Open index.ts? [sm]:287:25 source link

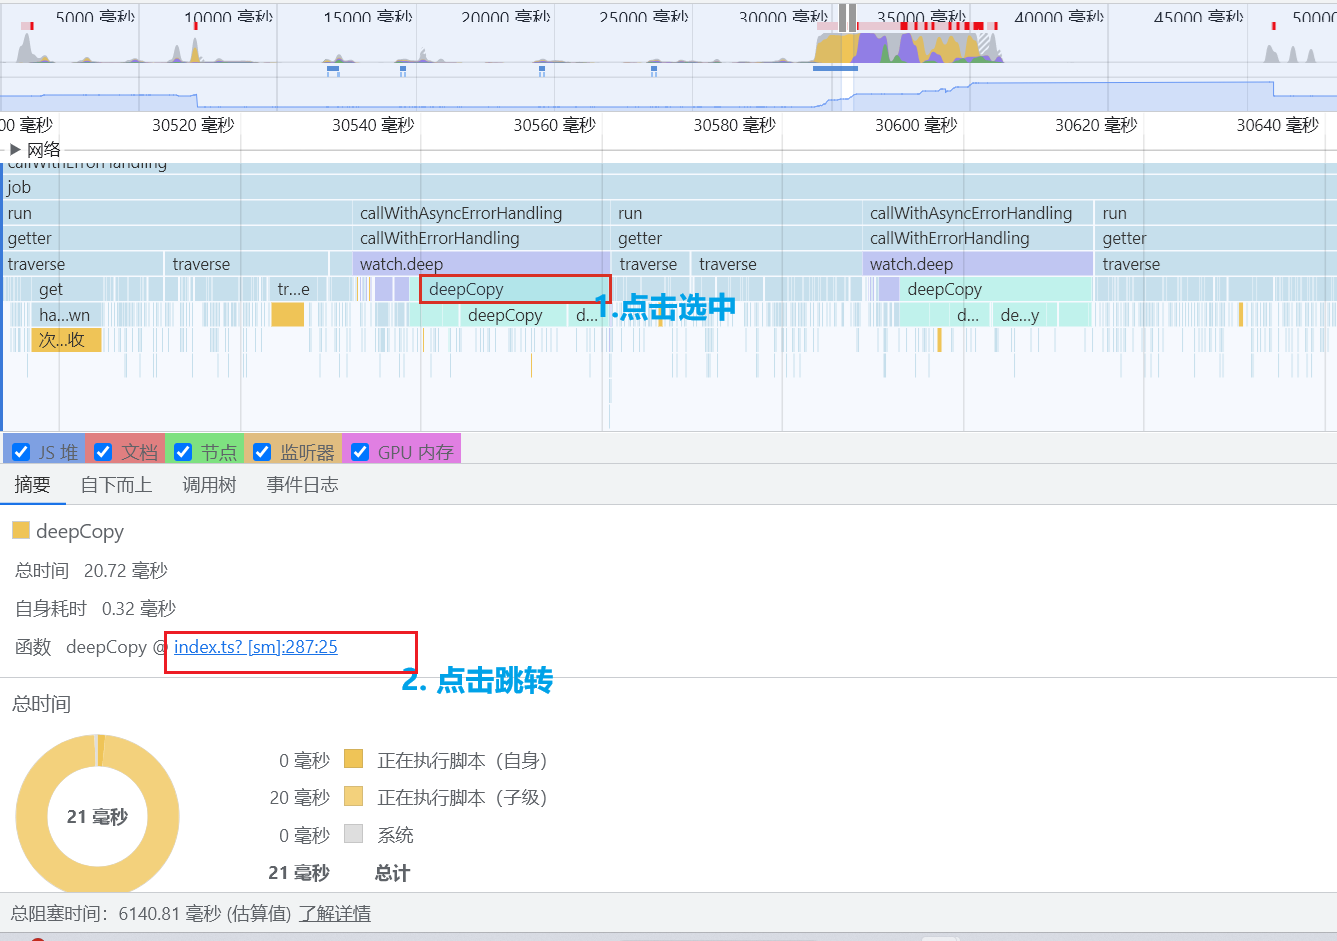256,647
